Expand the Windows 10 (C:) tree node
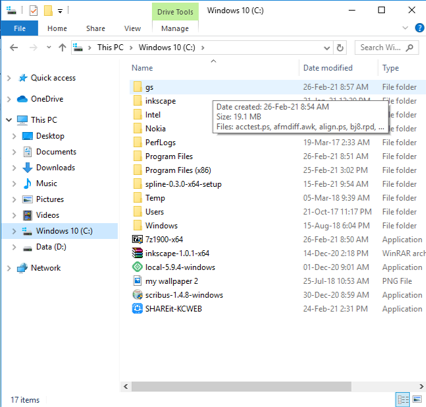The image size is (426, 407). pos(14,231)
